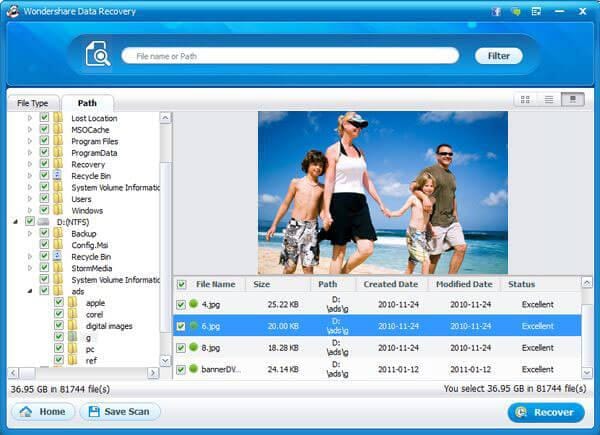
Task: Sort by the Size column header
Action: click(x=262, y=284)
